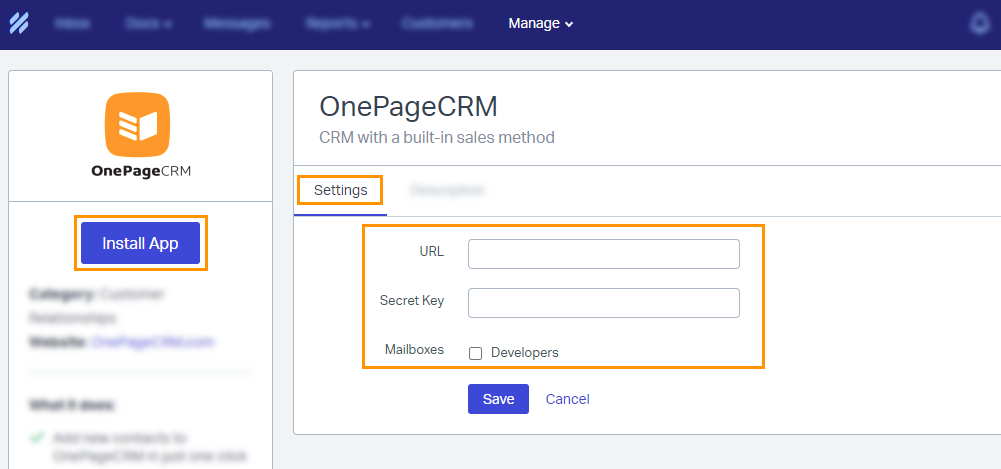This screenshot has width=1001, height=469.
Task: Click the Mailboxes label
Action: point(414,350)
